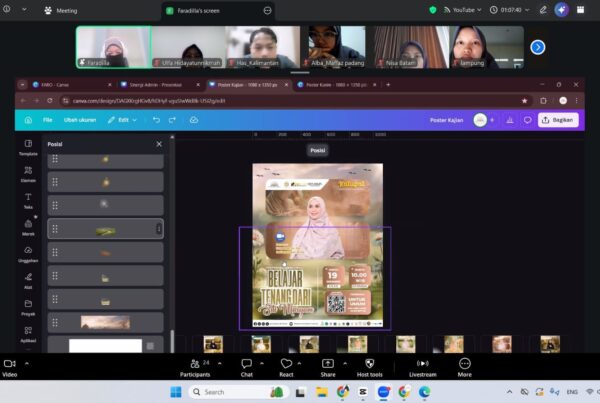Open Zoom Host tools shield icon
The width and height of the screenshot is (600, 403).
pyautogui.click(x=369, y=364)
